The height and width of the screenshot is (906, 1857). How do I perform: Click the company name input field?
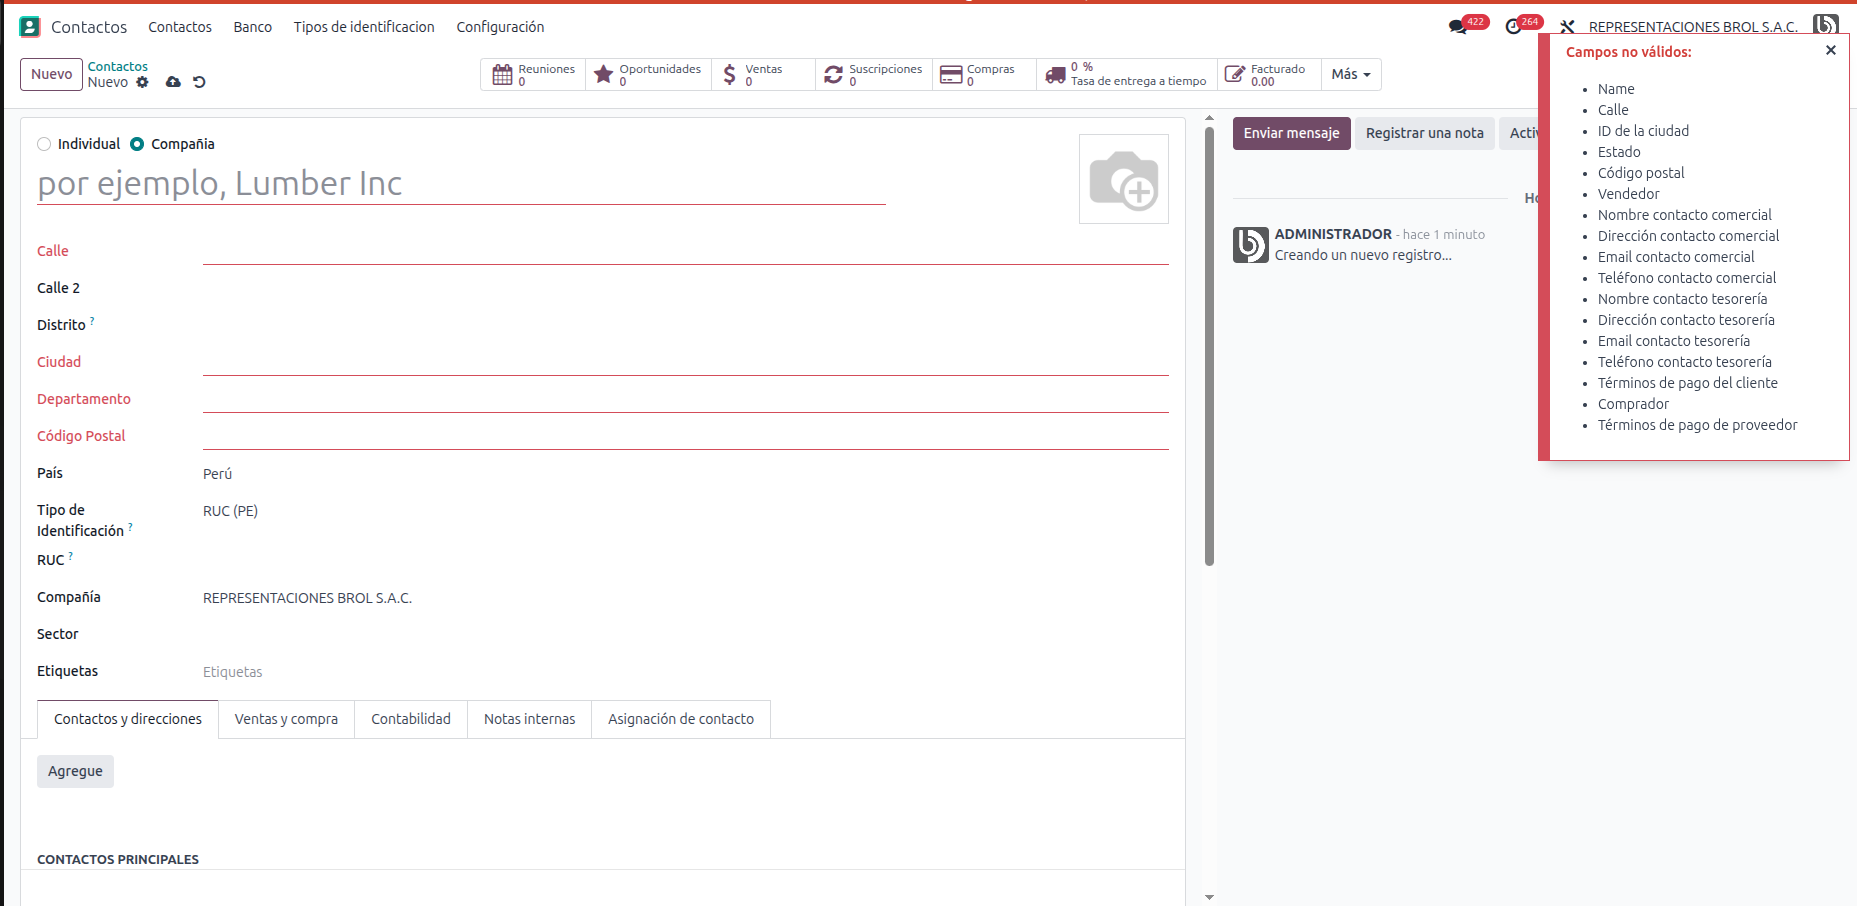pyautogui.click(x=461, y=184)
